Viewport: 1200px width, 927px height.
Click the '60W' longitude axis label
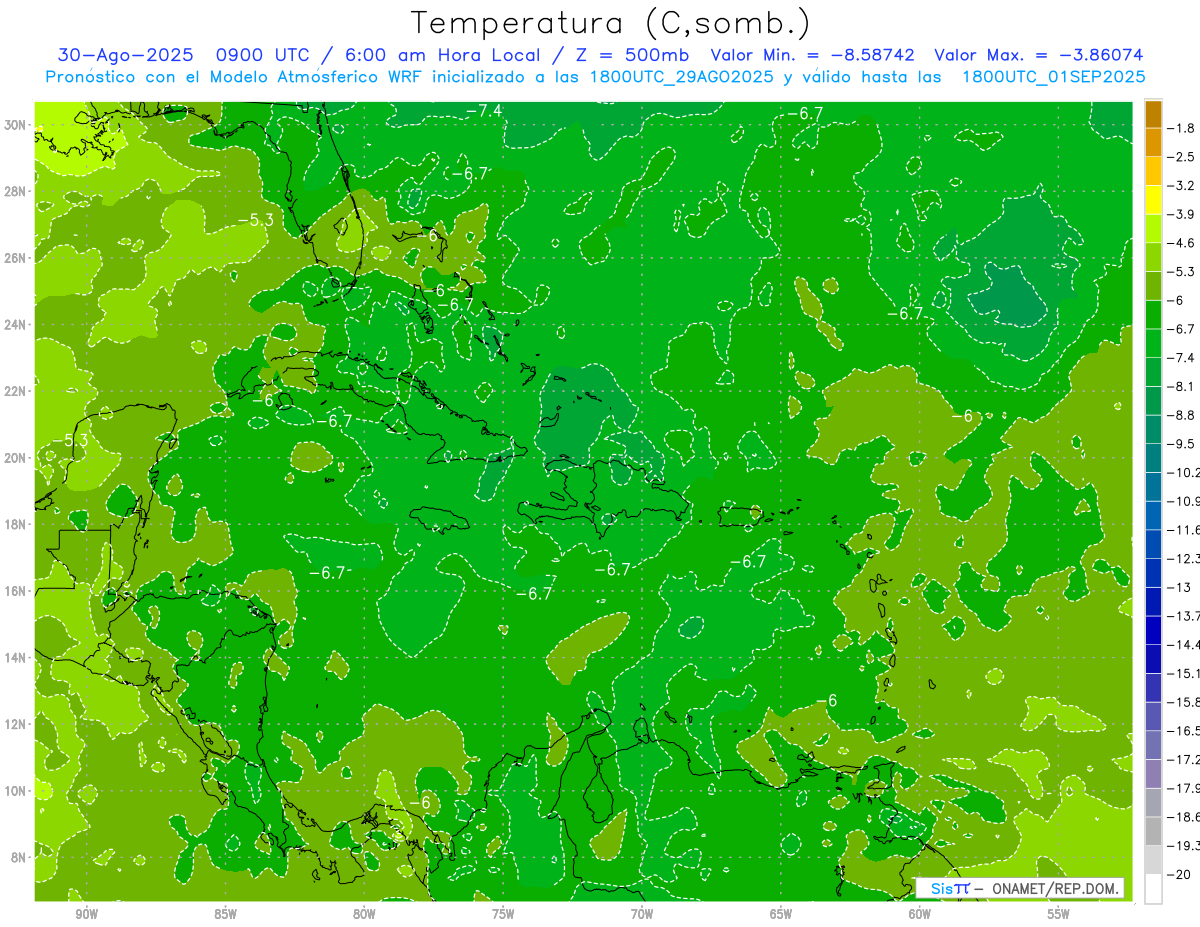coord(920,914)
